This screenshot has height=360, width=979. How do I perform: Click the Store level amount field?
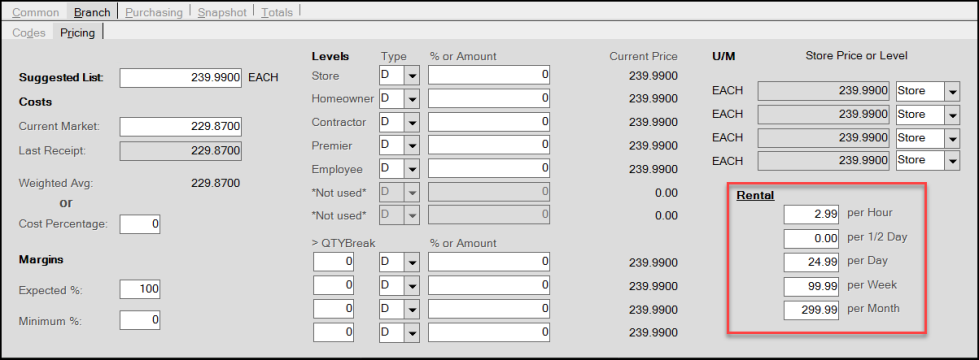point(489,75)
